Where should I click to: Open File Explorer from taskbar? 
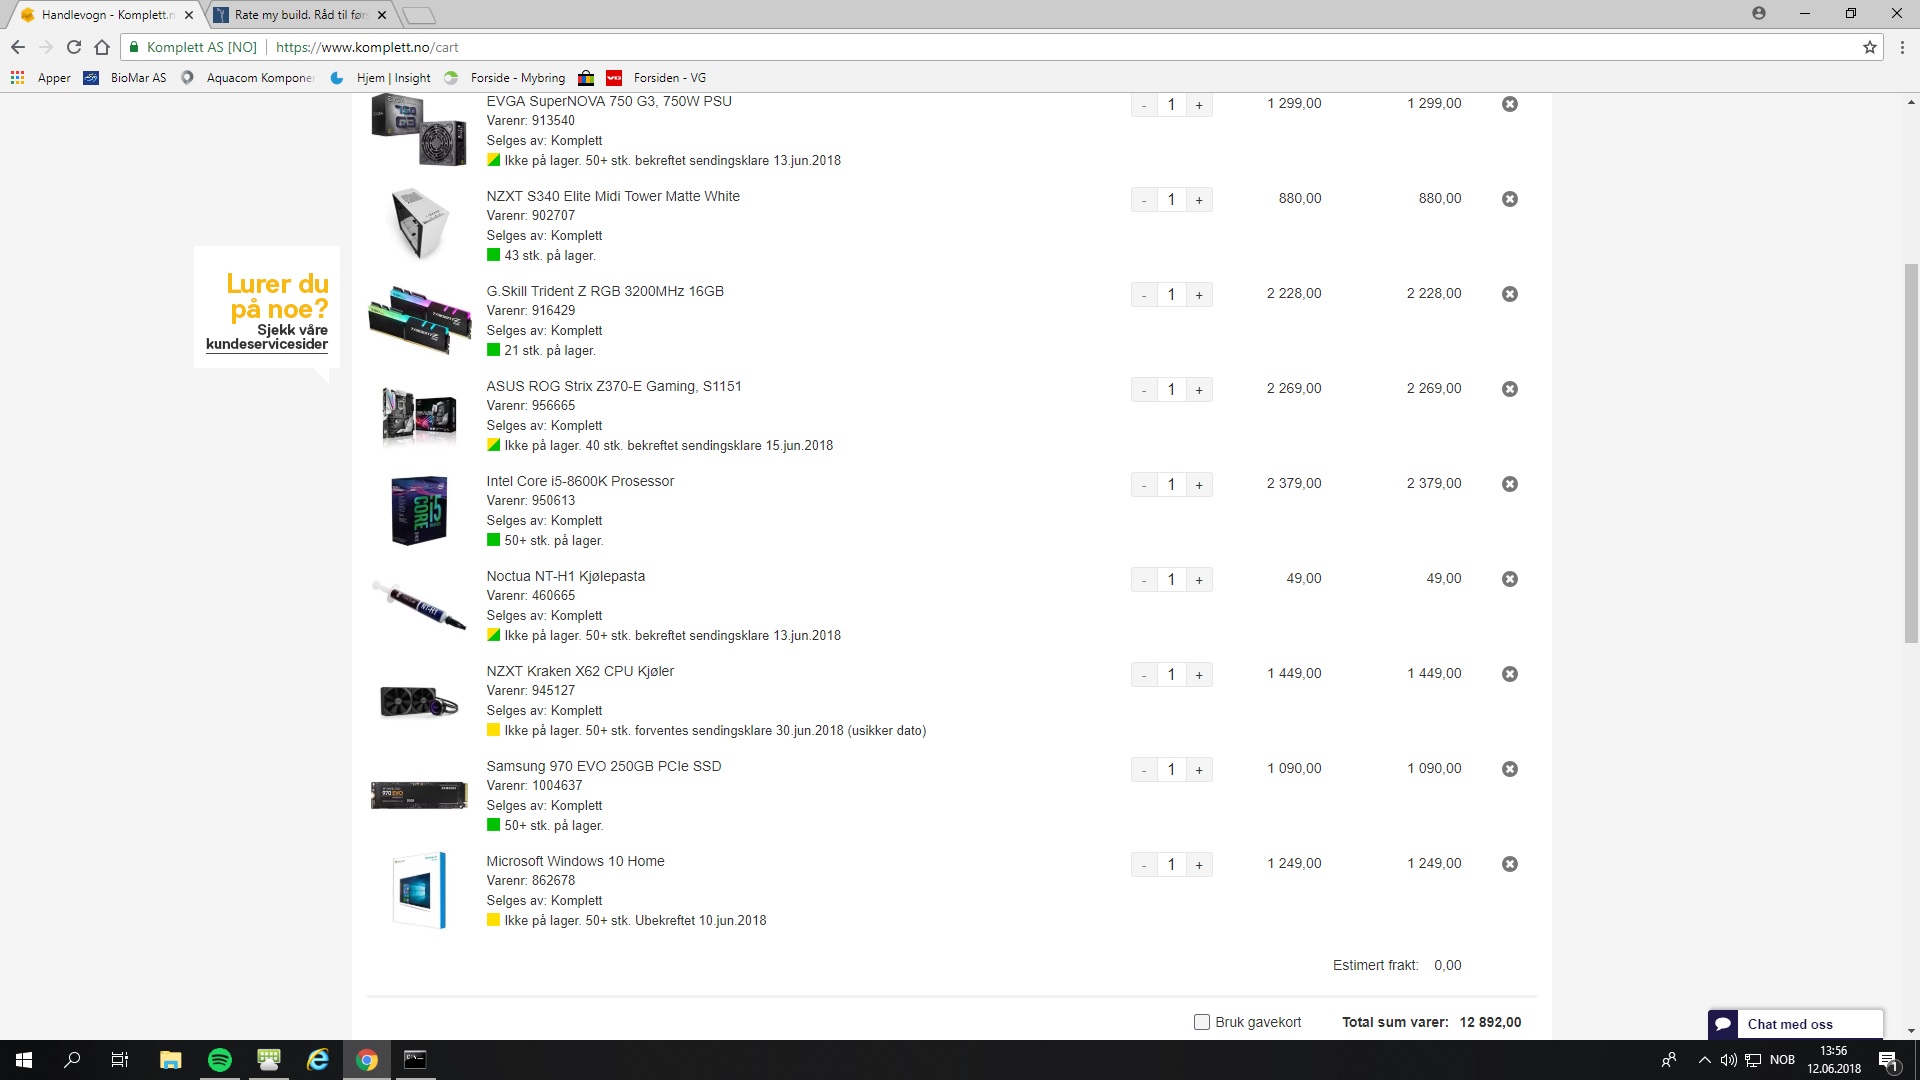pos(171,1060)
